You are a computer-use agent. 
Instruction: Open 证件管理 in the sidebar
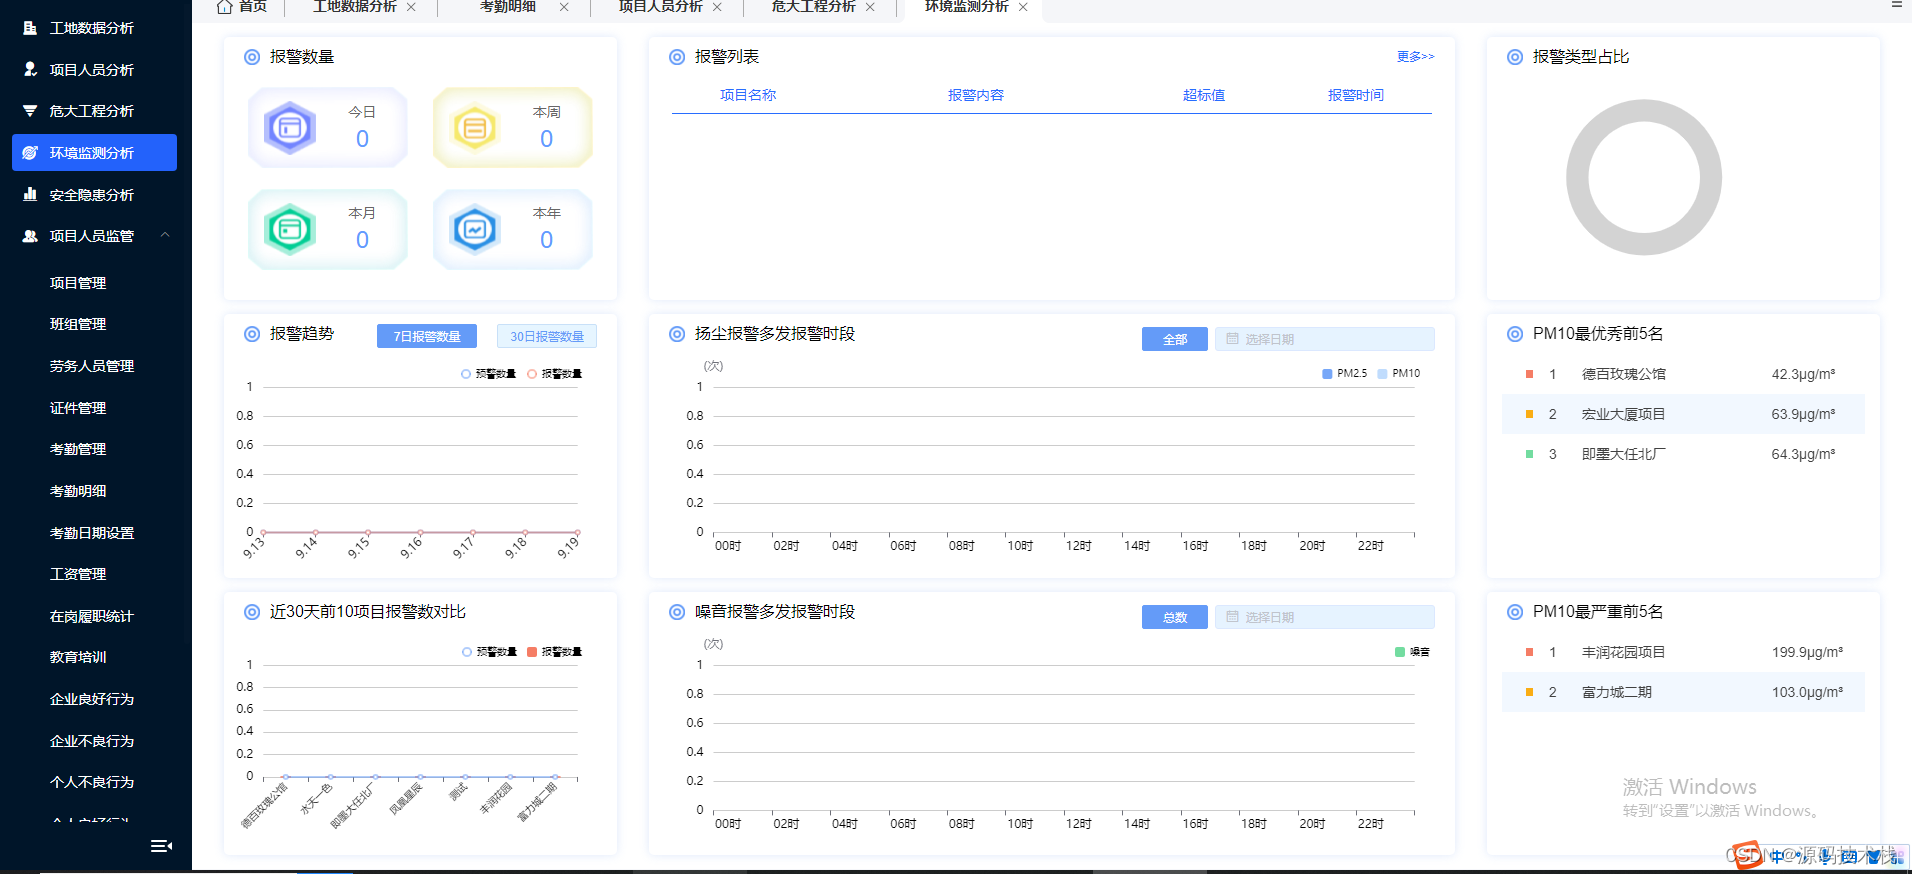coord(78,408)
